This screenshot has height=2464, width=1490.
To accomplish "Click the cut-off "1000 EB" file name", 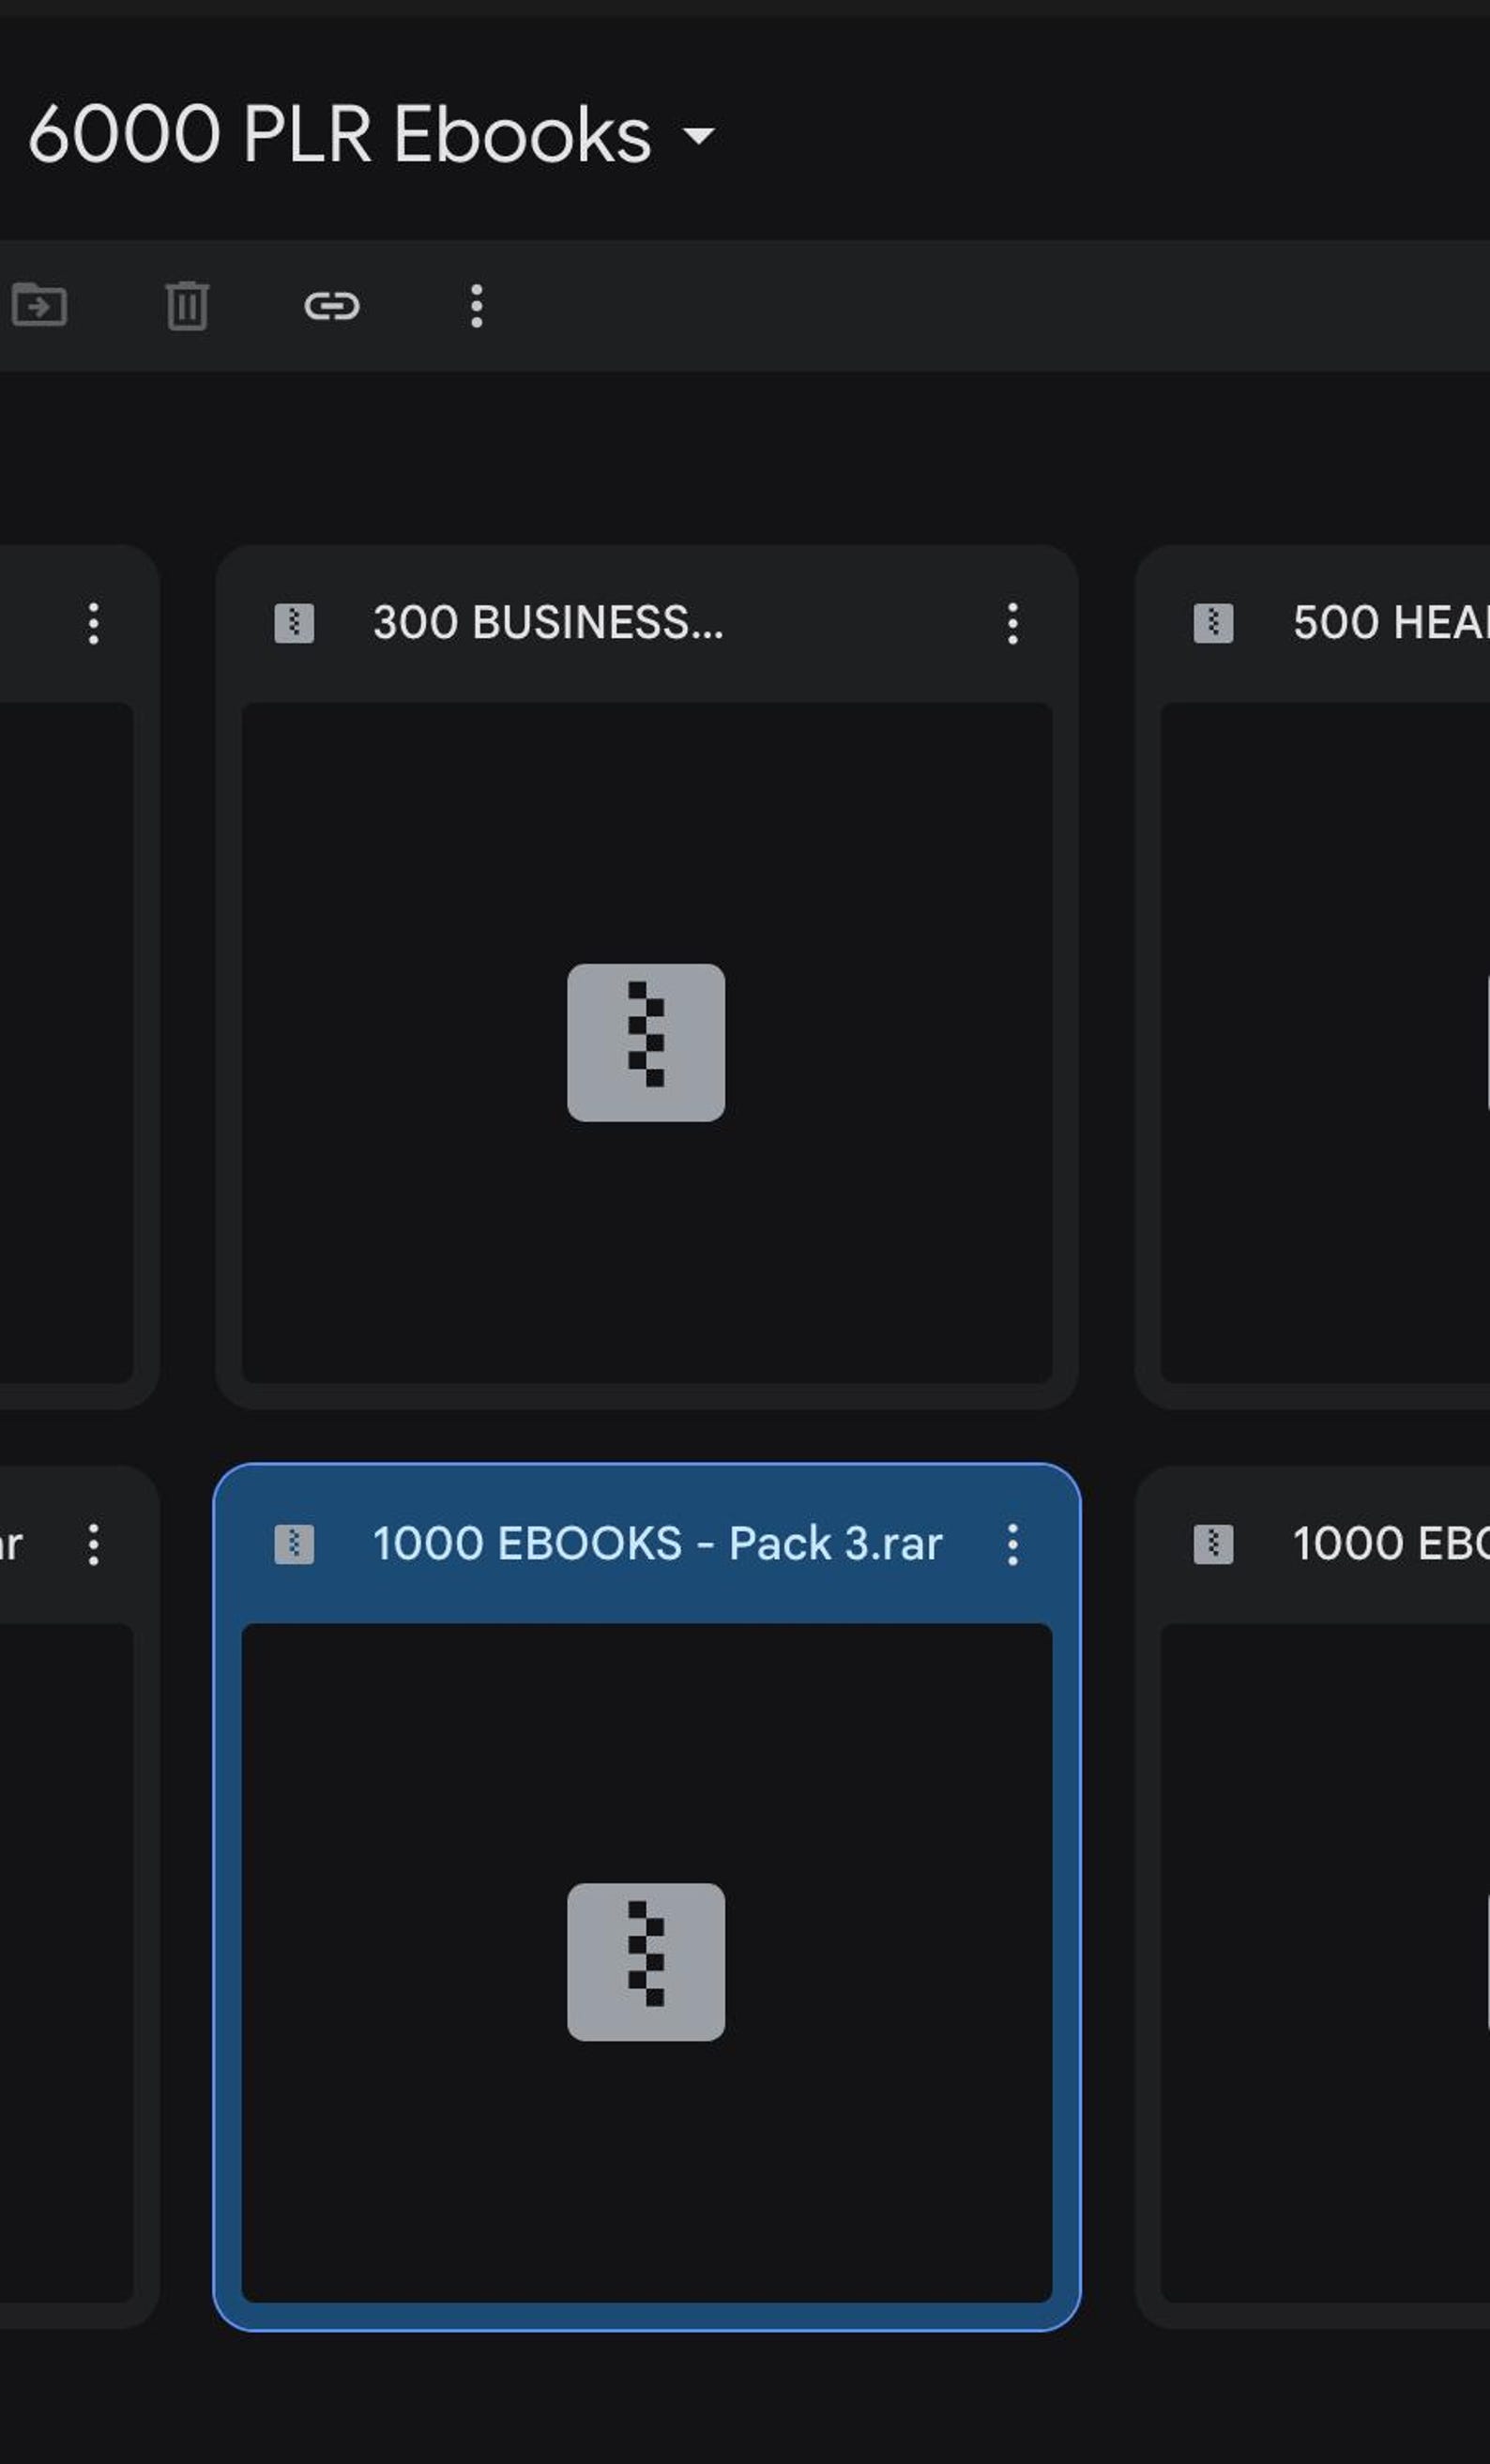I will (1391, 1543).
